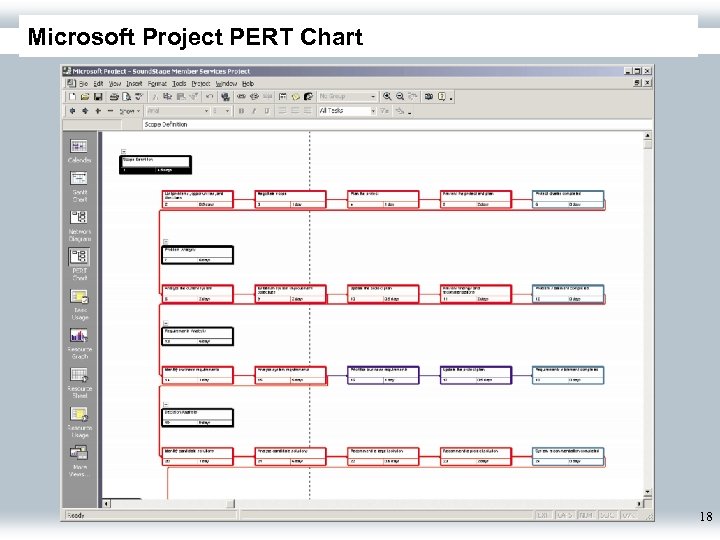Click the Link Tasks chain icon
The width and height of the screenshot is (720, 540).
point(242,96)
